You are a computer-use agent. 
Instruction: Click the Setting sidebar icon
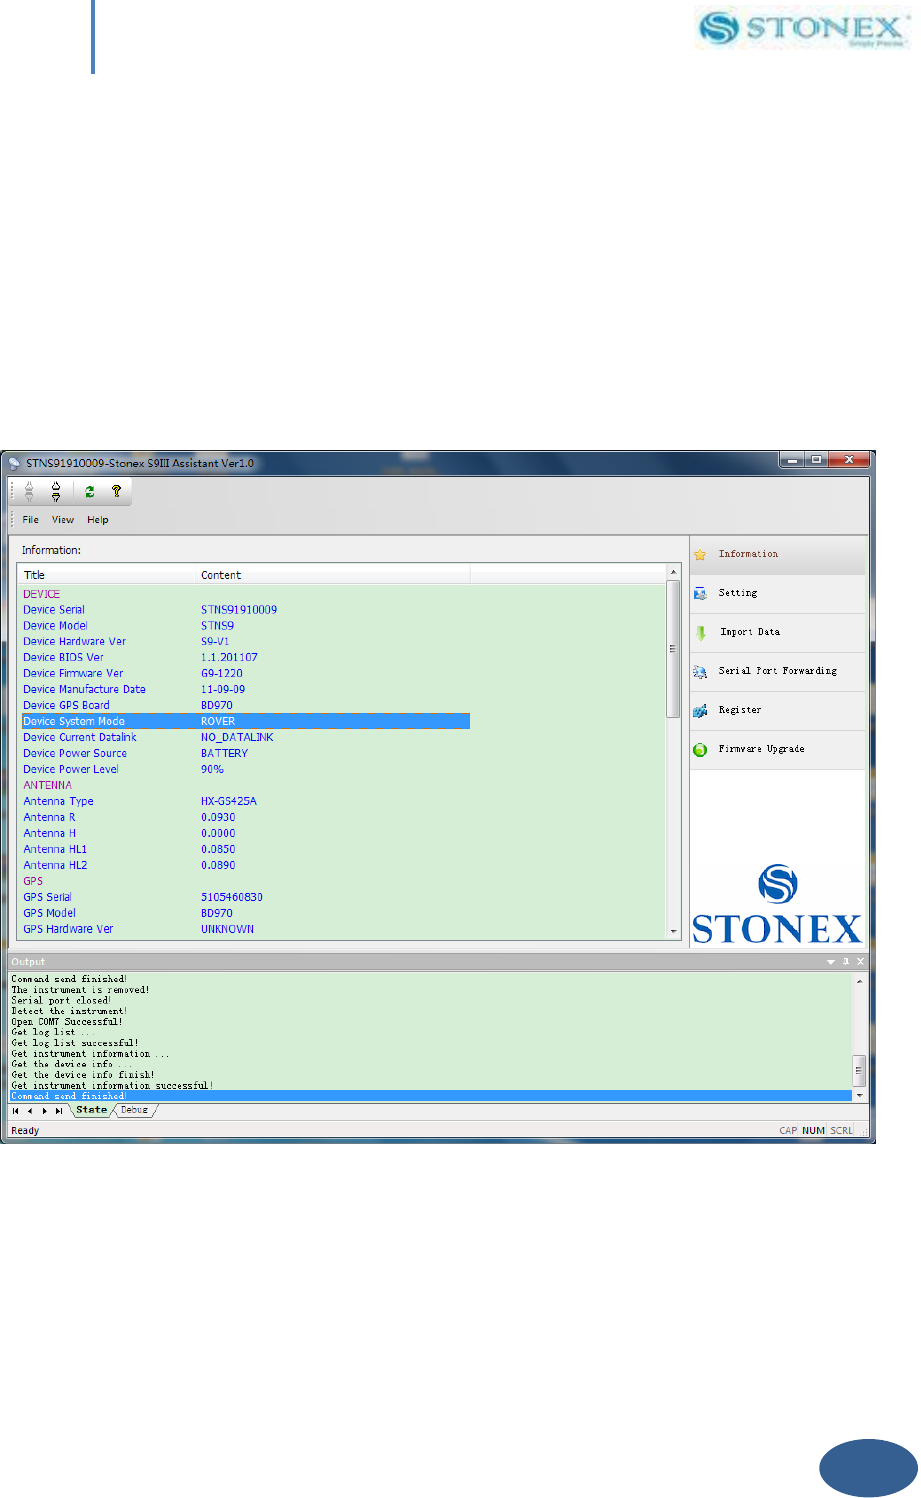(700, 593)
